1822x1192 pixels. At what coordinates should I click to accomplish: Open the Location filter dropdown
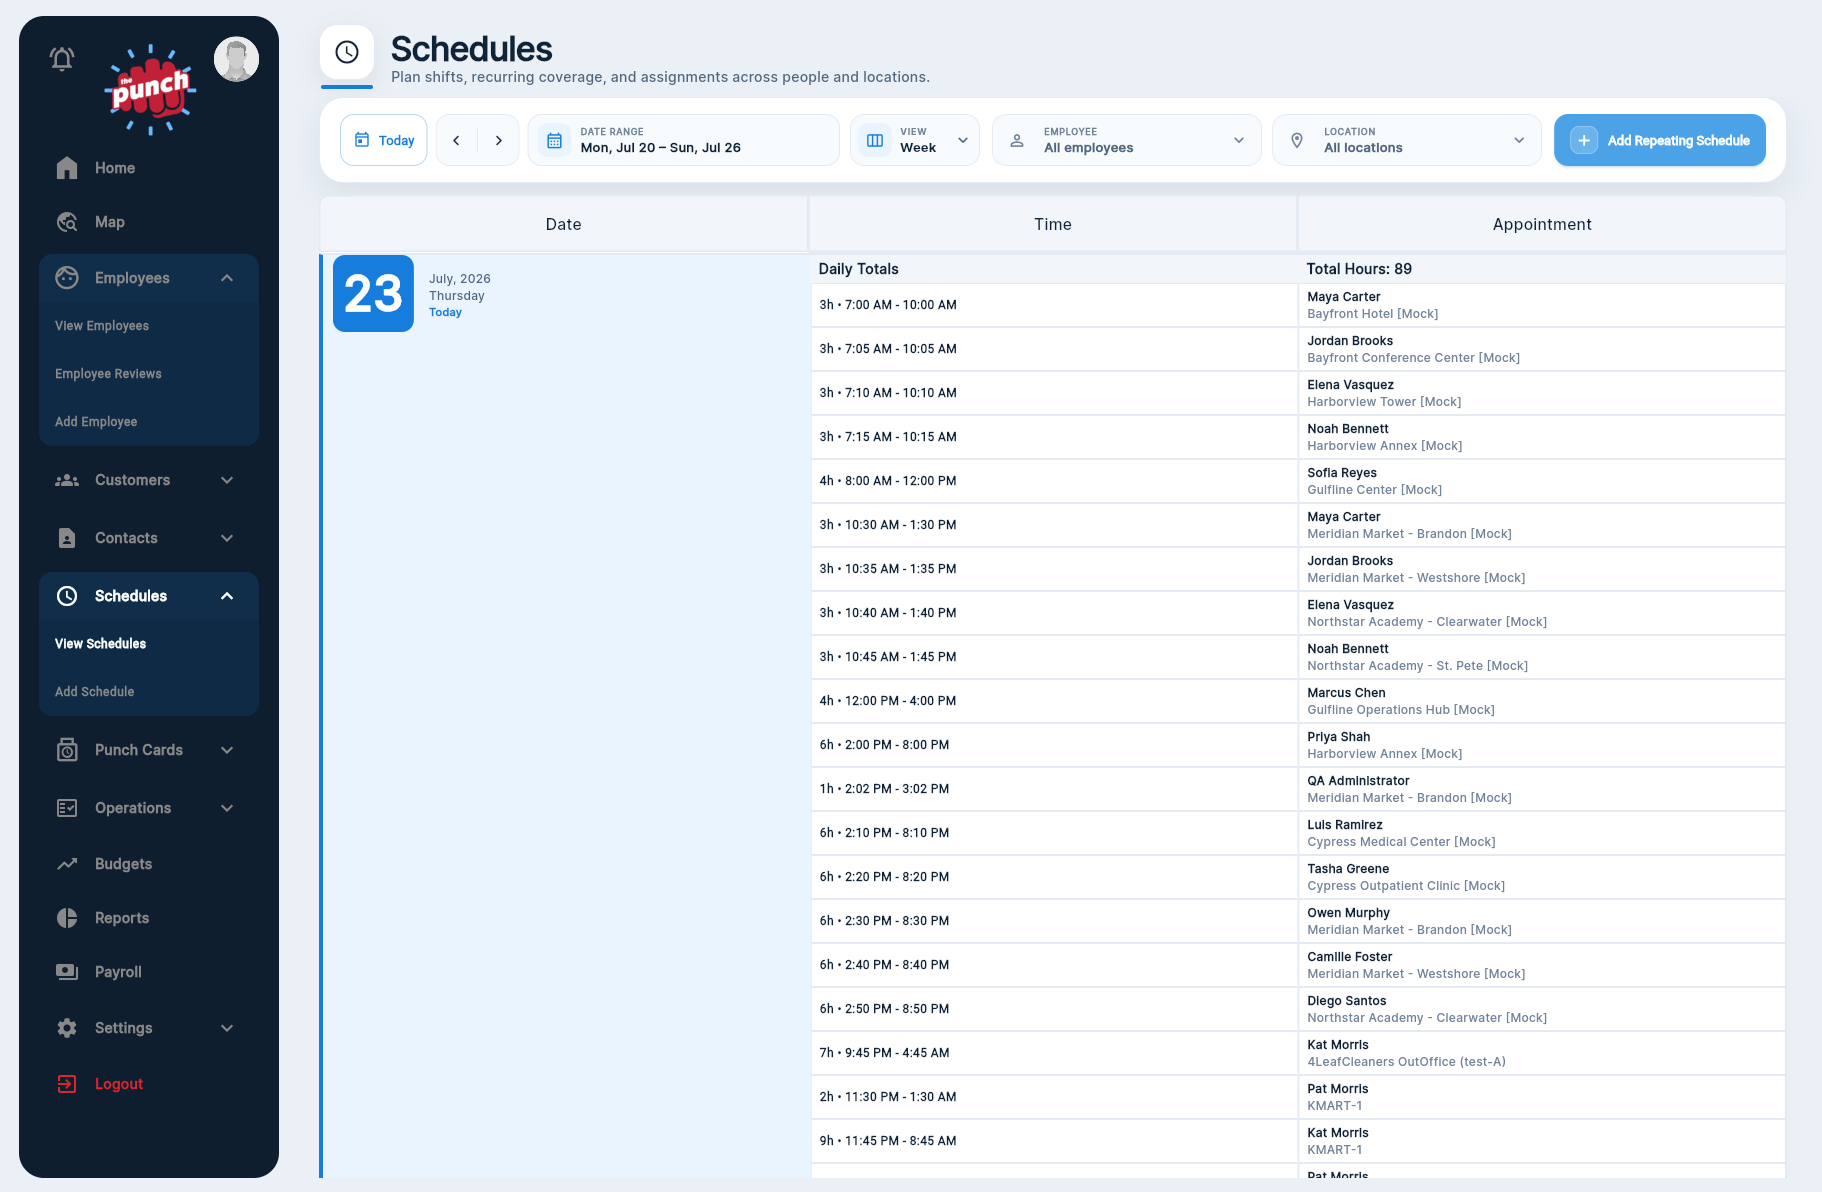click(1407, 140)
